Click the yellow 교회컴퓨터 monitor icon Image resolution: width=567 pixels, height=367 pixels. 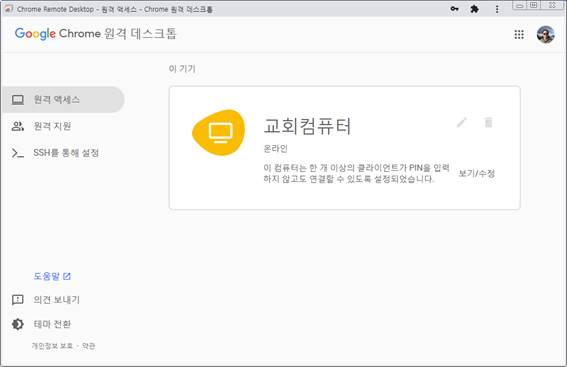tap(219, 132)
